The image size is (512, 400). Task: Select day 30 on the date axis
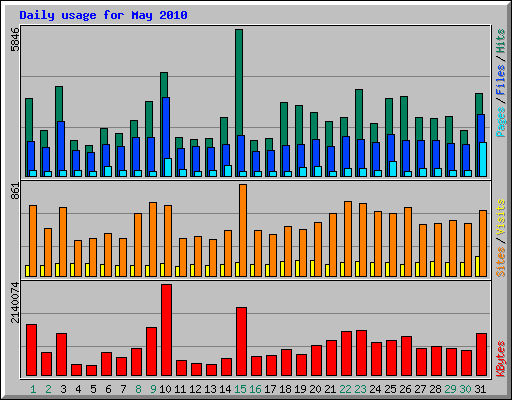pos(465,389)
